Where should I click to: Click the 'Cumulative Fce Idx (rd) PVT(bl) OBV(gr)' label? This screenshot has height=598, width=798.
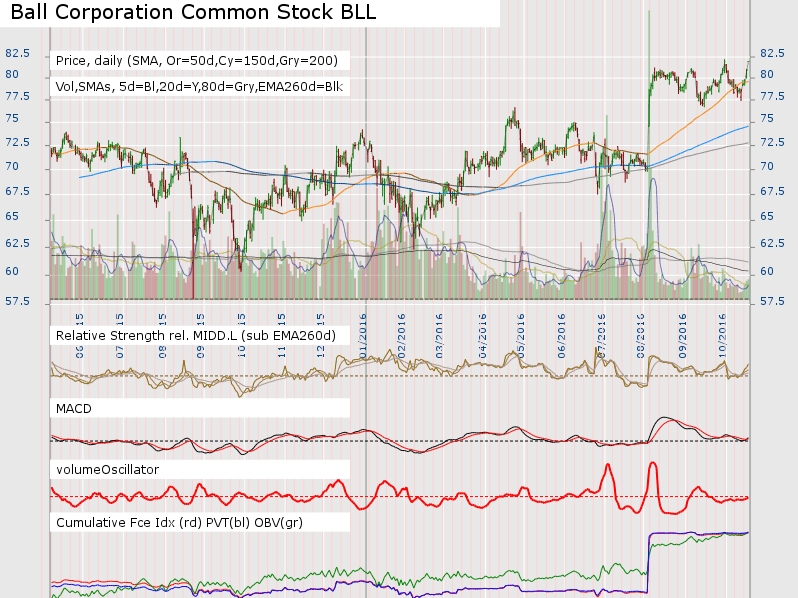(179, 523)
